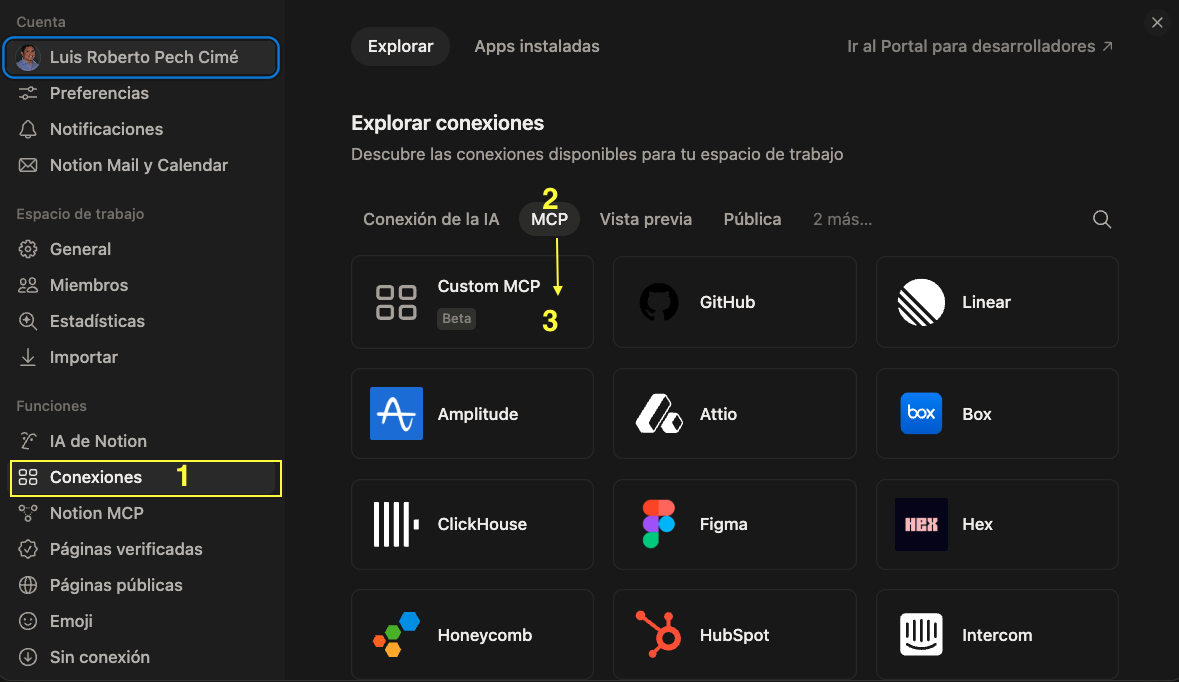Click the Importar download arrow icon
The image size is (1179, 682).
(x=28, y=357)
